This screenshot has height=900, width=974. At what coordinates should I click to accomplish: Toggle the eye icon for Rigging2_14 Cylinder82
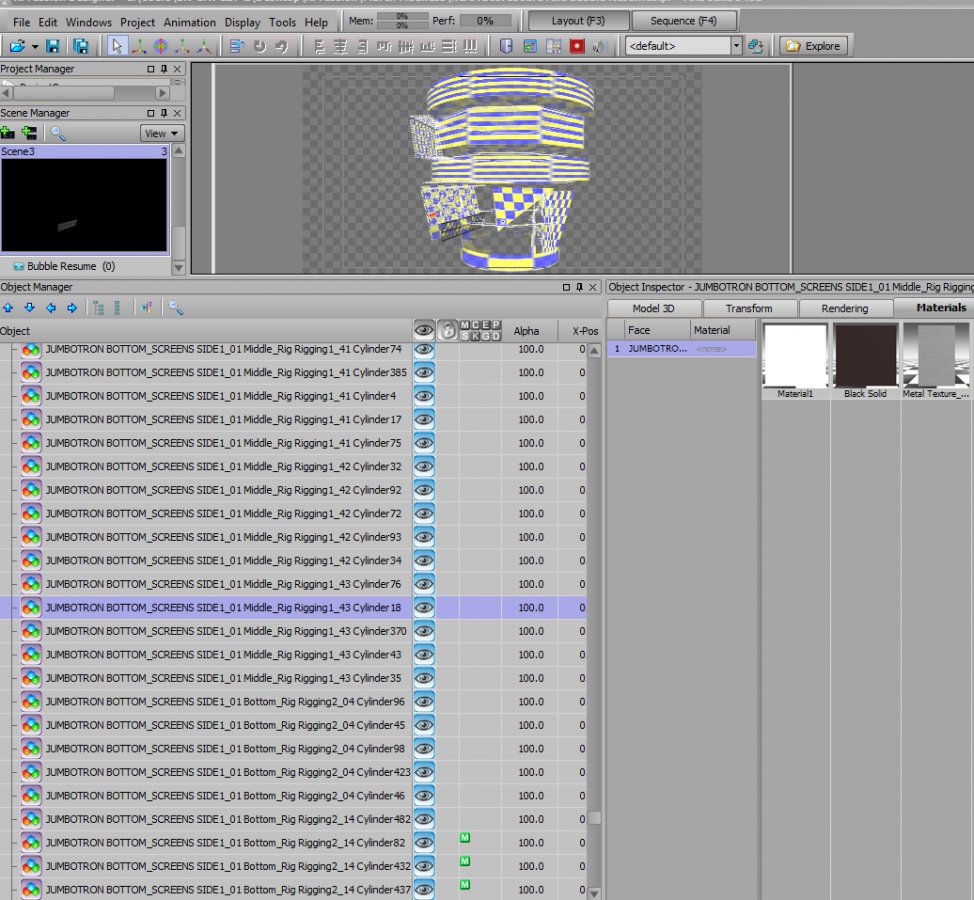(x=424, y=843)
